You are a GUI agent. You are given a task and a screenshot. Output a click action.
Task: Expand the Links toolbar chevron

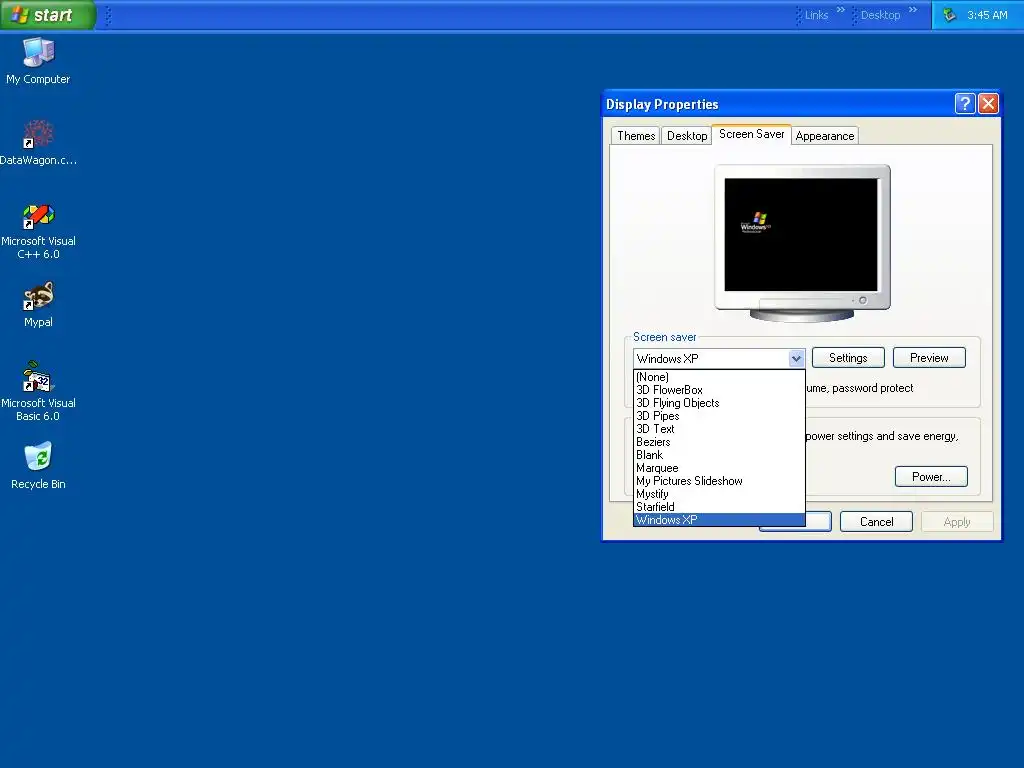[x=840, y=10]
